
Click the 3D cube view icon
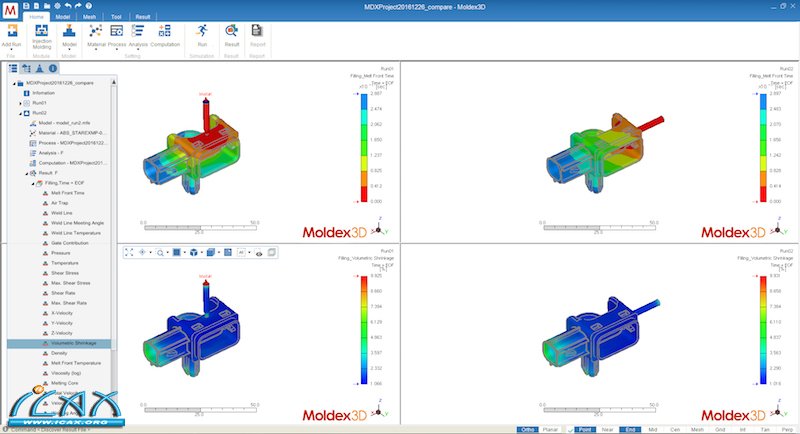[194, 252]
